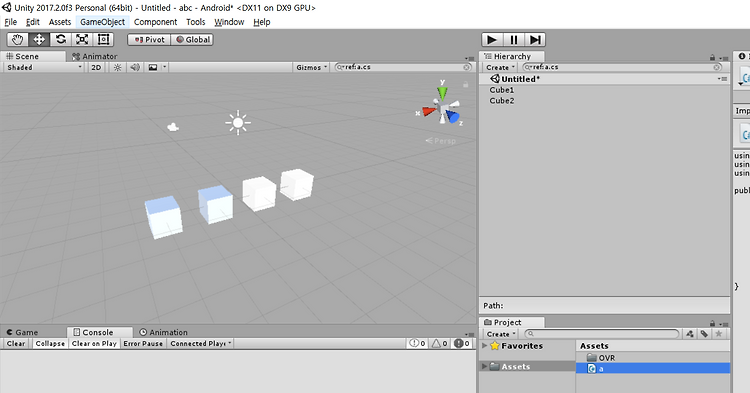Click the scene gizmo lock icon

[465, 85]
